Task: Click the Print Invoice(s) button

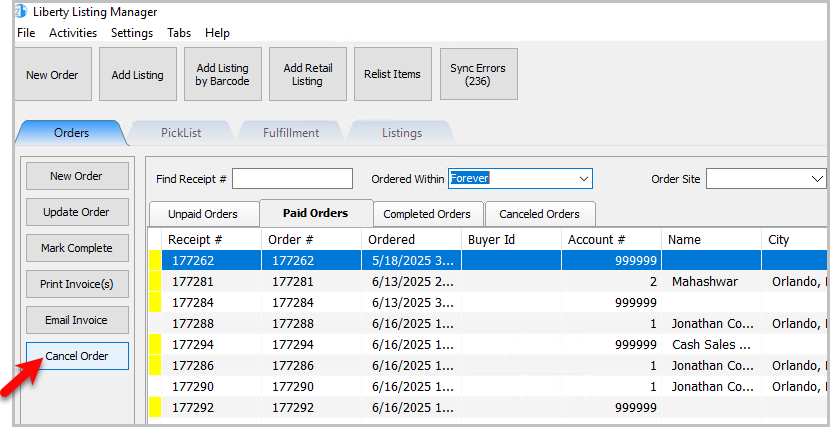Action: (77, 284)
